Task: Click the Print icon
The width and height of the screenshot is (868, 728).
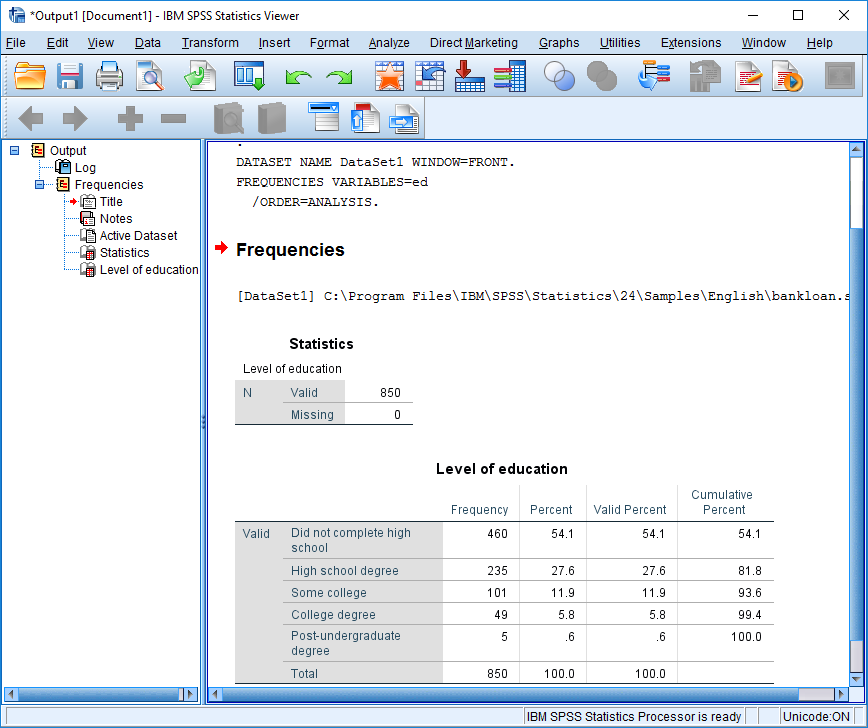Action: coord(109,76)
